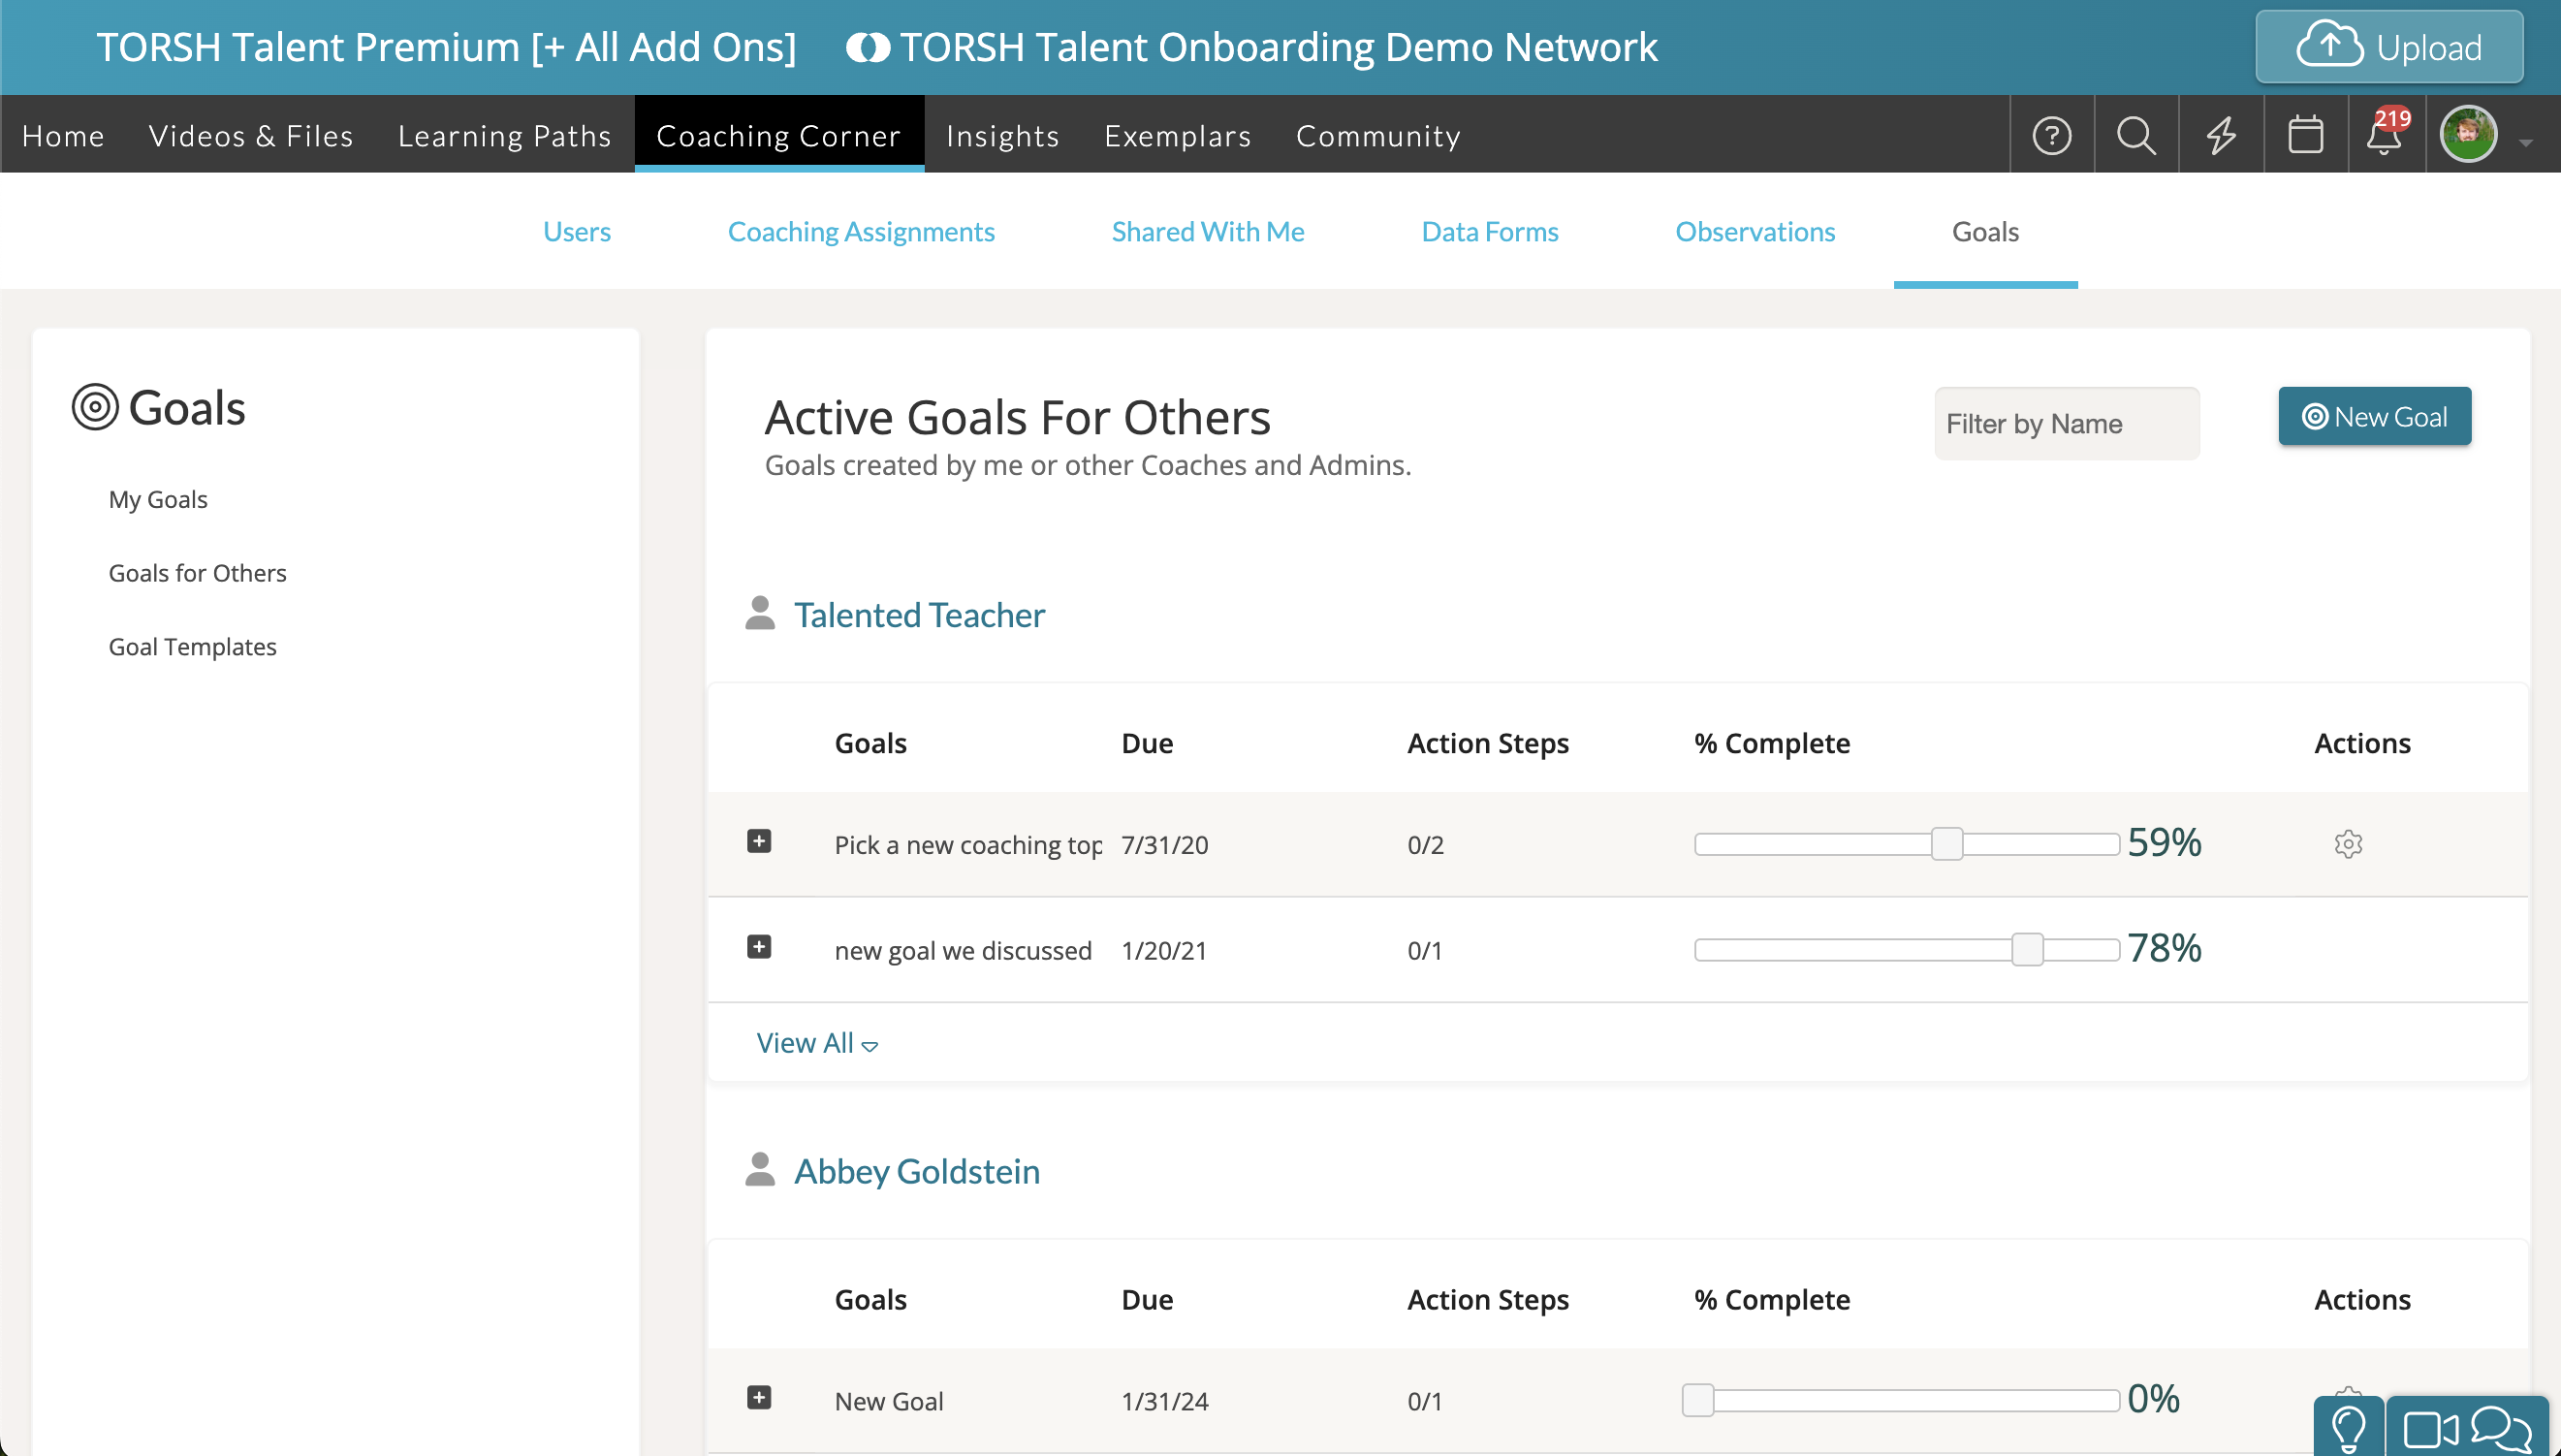Screen dimensions: 2561x1456
Task: Click the video camera icon at bottom right
Action: click(x=2429, y=1428)
